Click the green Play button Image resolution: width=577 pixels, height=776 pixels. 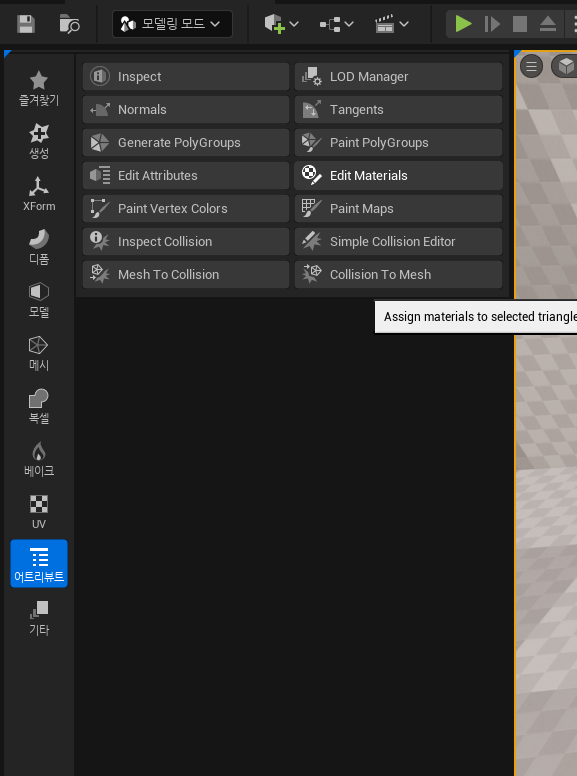point(463,24)
